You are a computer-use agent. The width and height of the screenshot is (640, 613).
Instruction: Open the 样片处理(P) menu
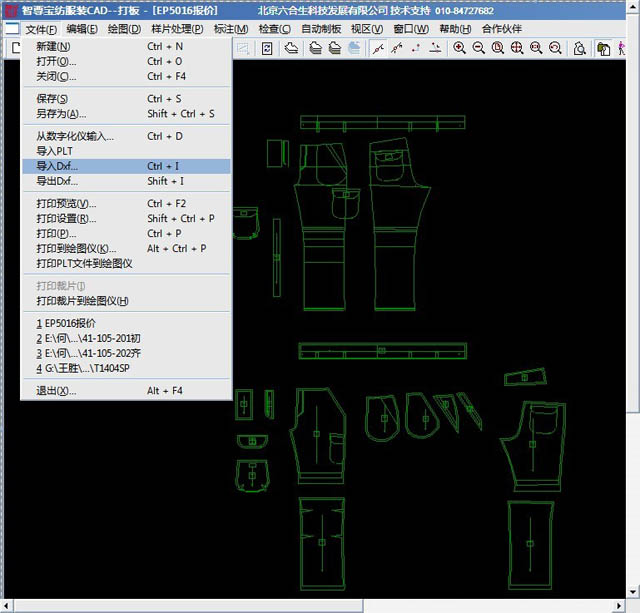177,29
